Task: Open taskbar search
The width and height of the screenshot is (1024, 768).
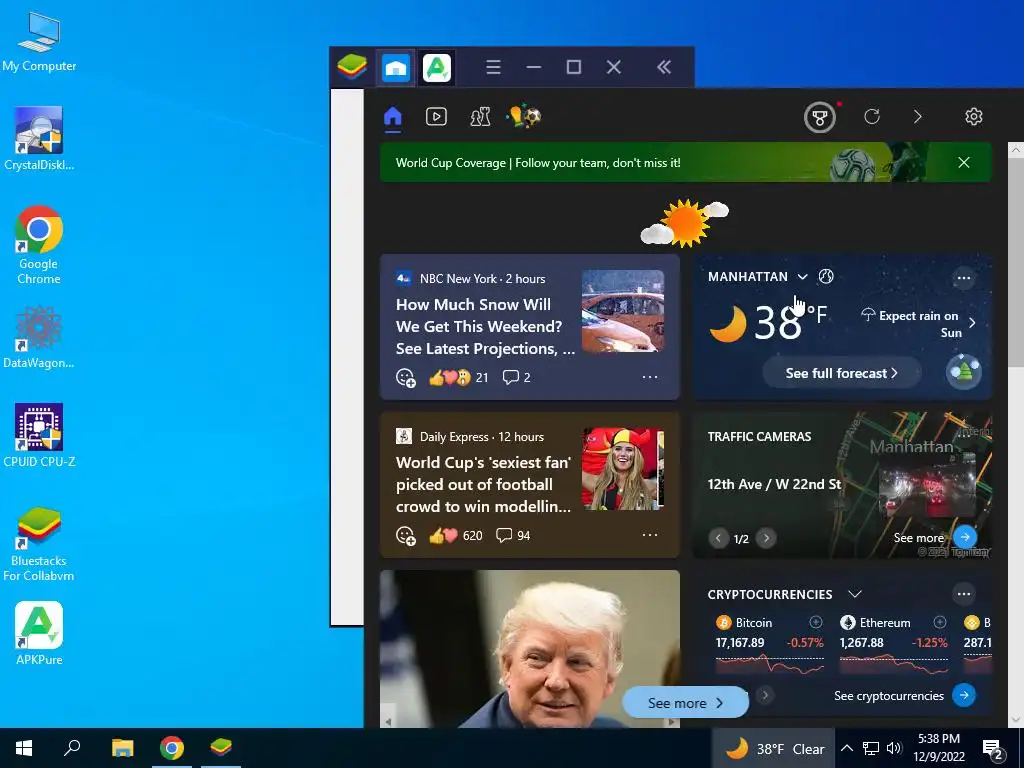Action: 72,748
